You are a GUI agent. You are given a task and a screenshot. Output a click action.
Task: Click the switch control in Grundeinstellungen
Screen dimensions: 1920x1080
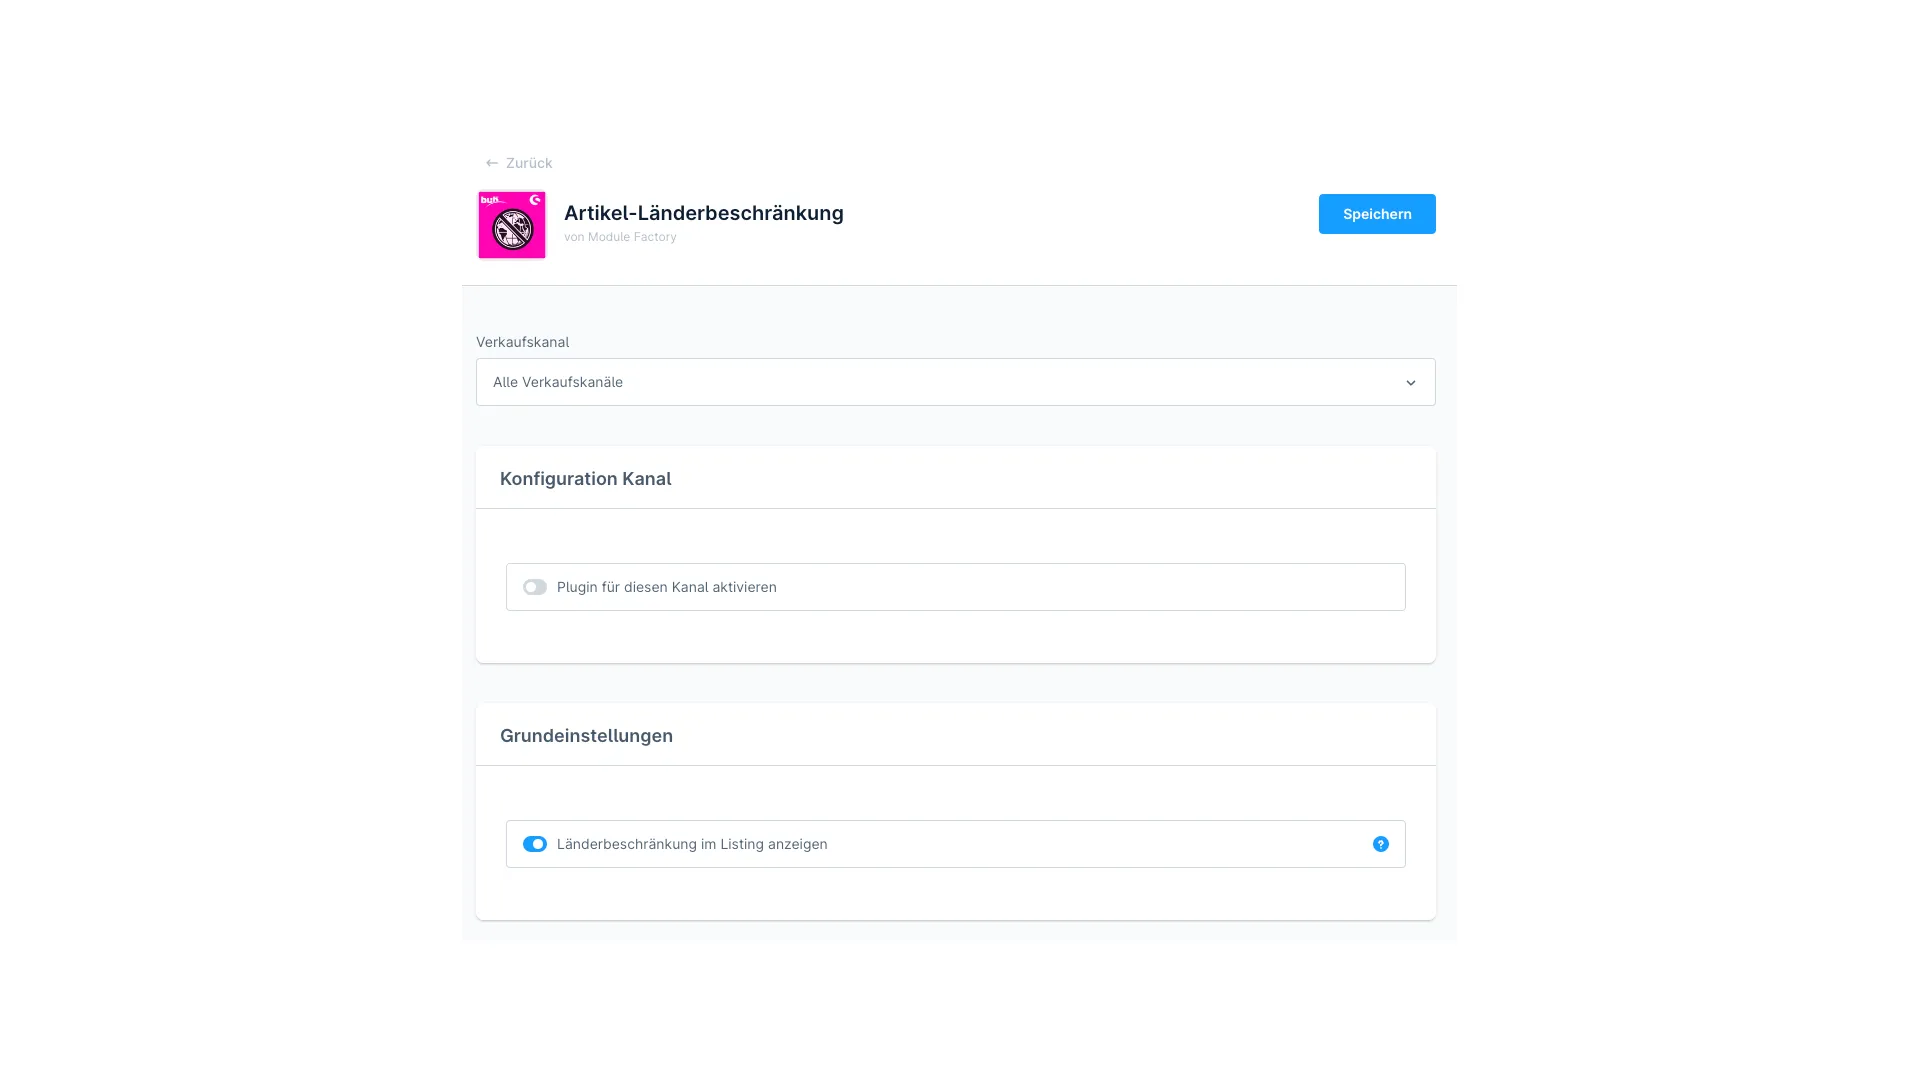535,844
